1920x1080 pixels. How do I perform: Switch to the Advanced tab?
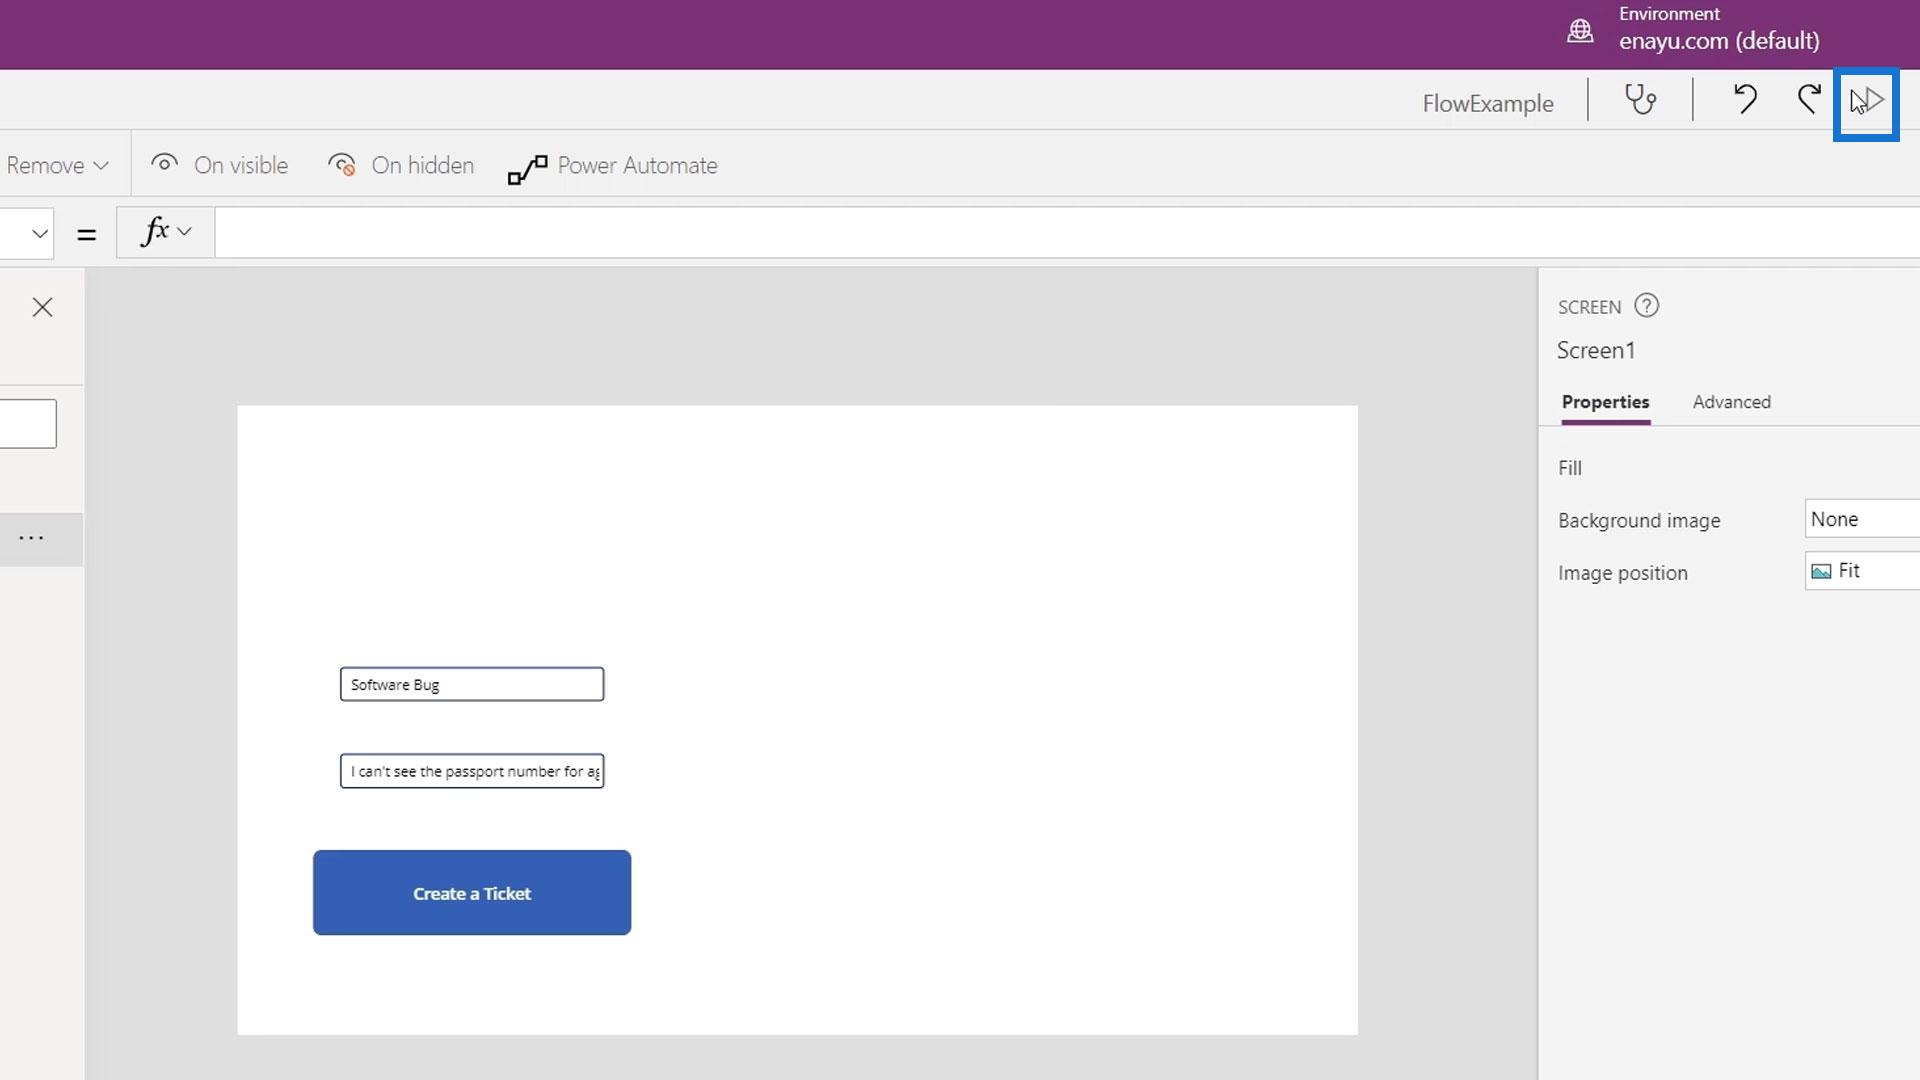point(1731,402)
